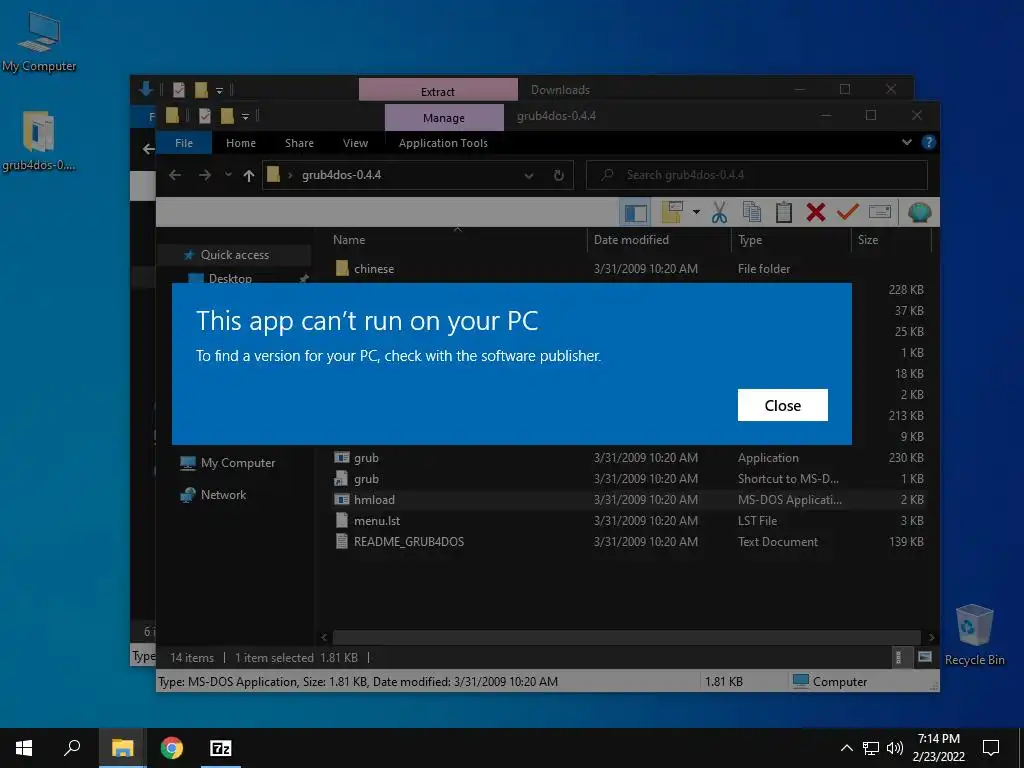Image resolution: width=1024 pixels, height=768 pixels.
Task: Go back in grub4dos-0.4.4 window
Action: point(175,175)
